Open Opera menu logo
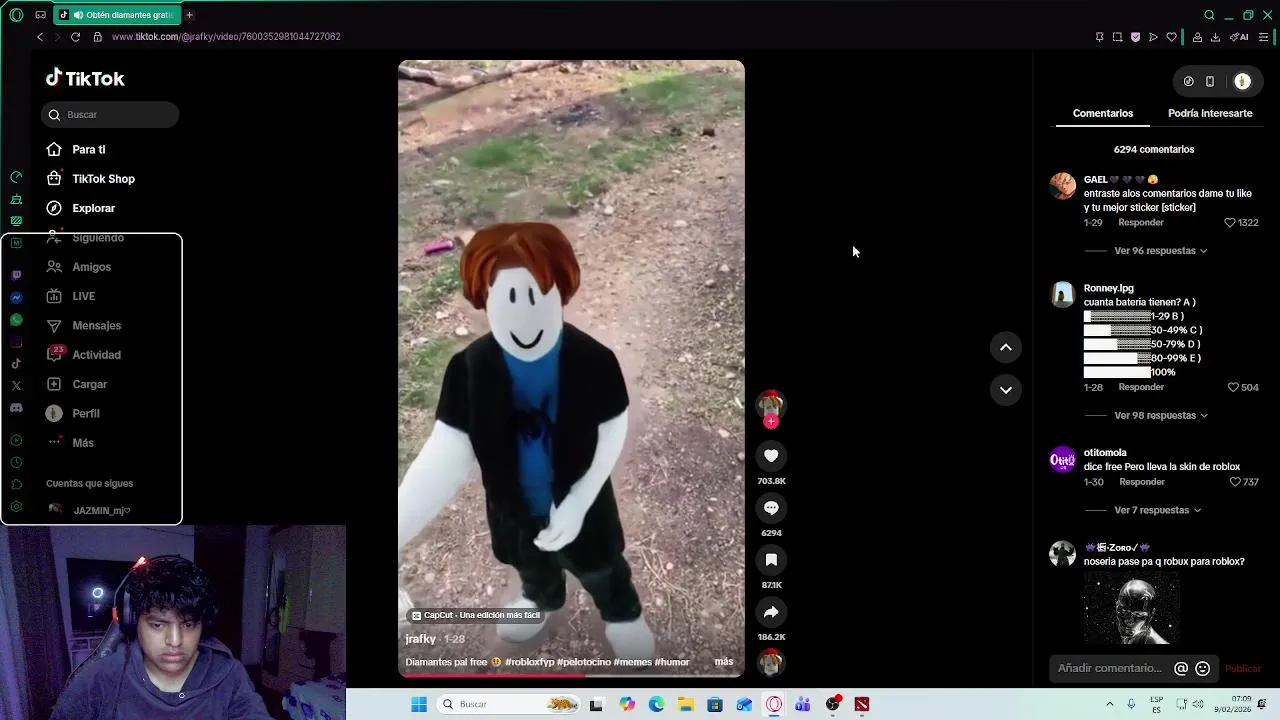The height and width of the screenshot is (720, 1280). [x=16, y=15]
